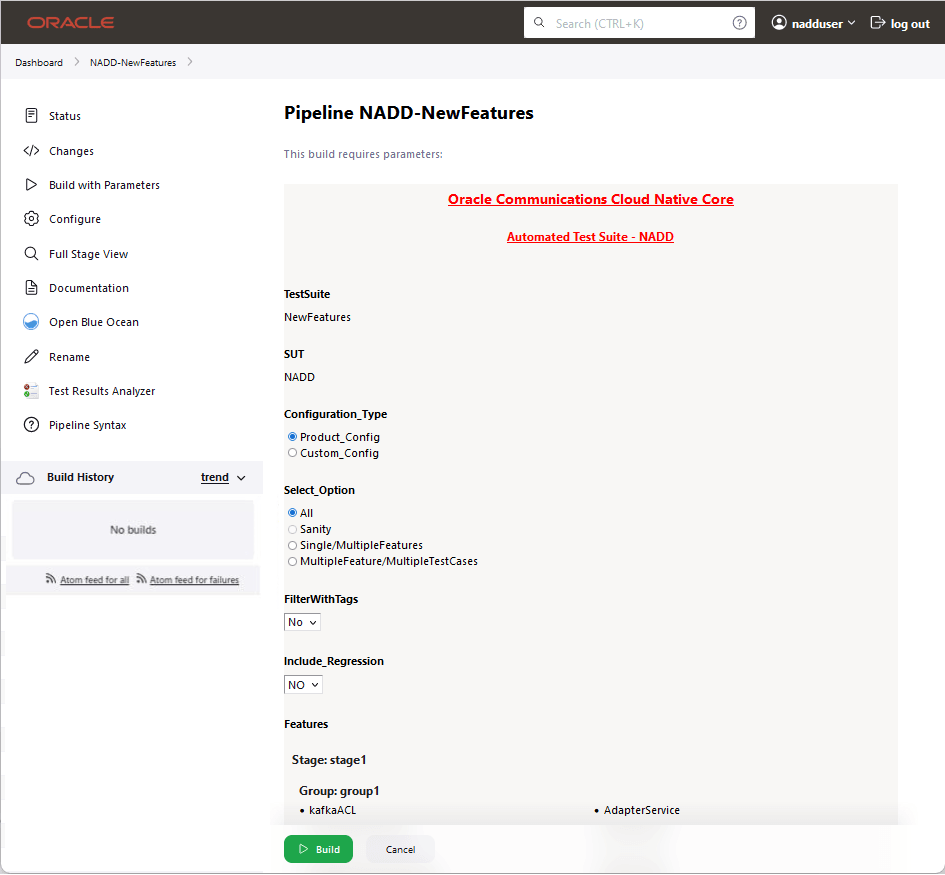Viewport: 945px width, 875px height.
Task: Click the Test Results Analyzer icon
Action: (31, 391)
